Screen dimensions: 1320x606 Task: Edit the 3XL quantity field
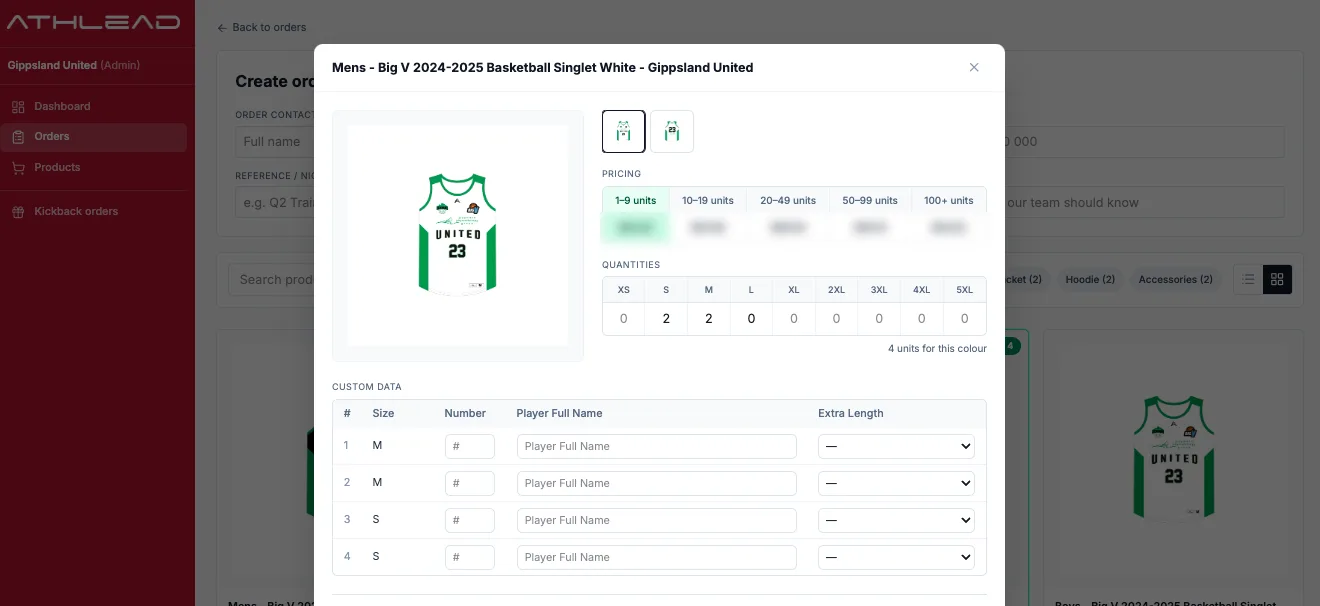[879, 319]
